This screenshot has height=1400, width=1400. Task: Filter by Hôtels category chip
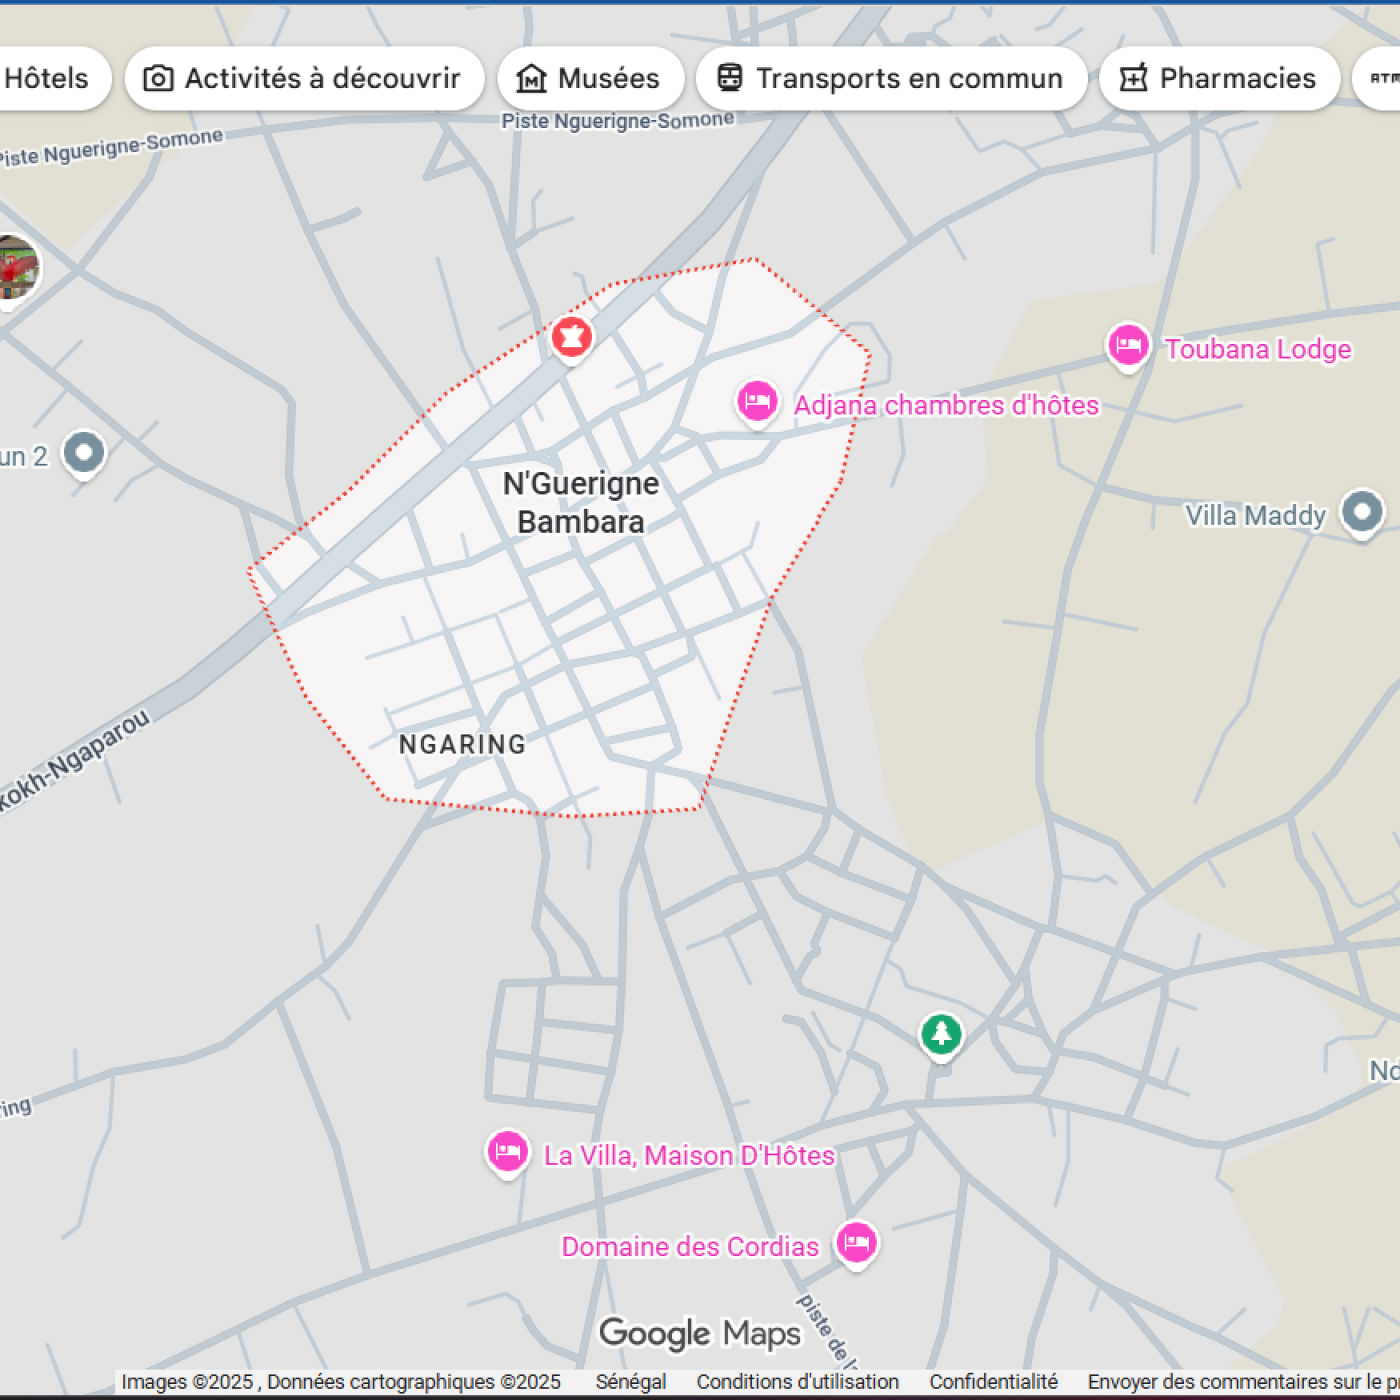(x=47, y=78)
